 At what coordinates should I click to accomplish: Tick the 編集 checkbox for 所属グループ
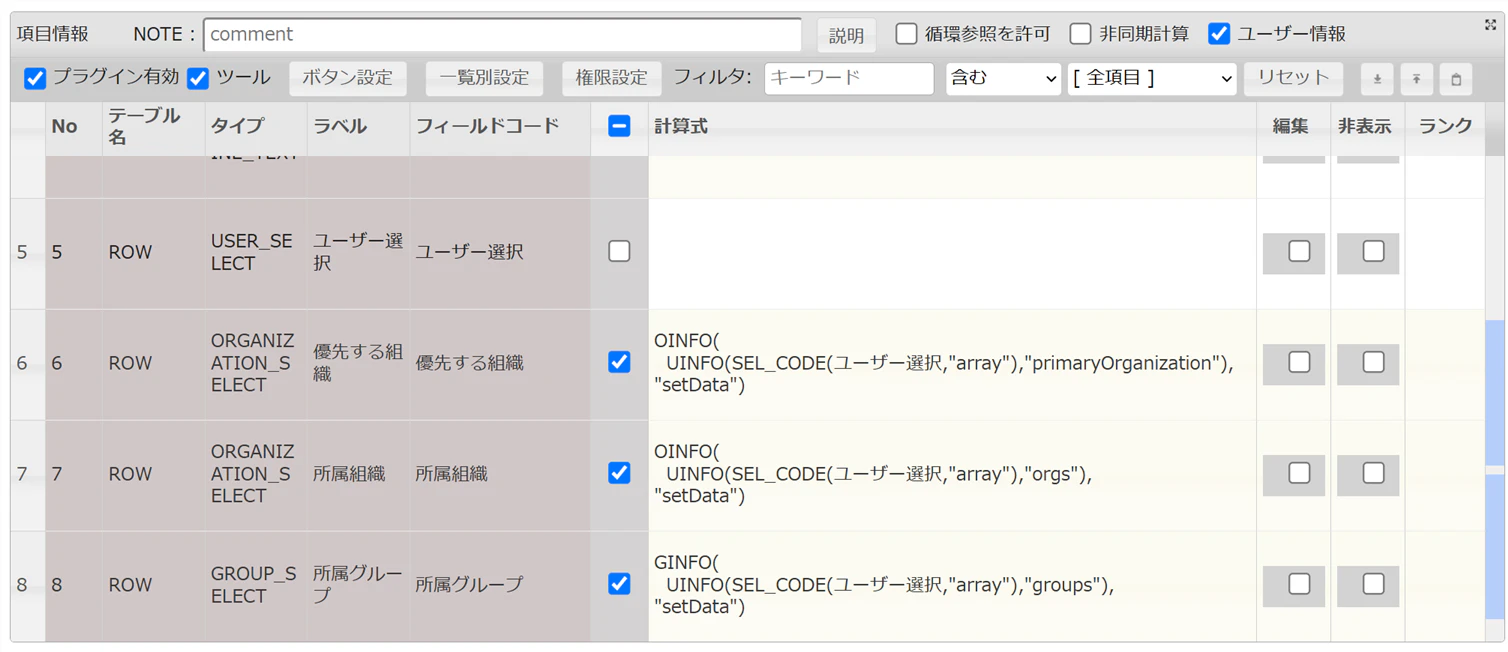point(1299,584)
